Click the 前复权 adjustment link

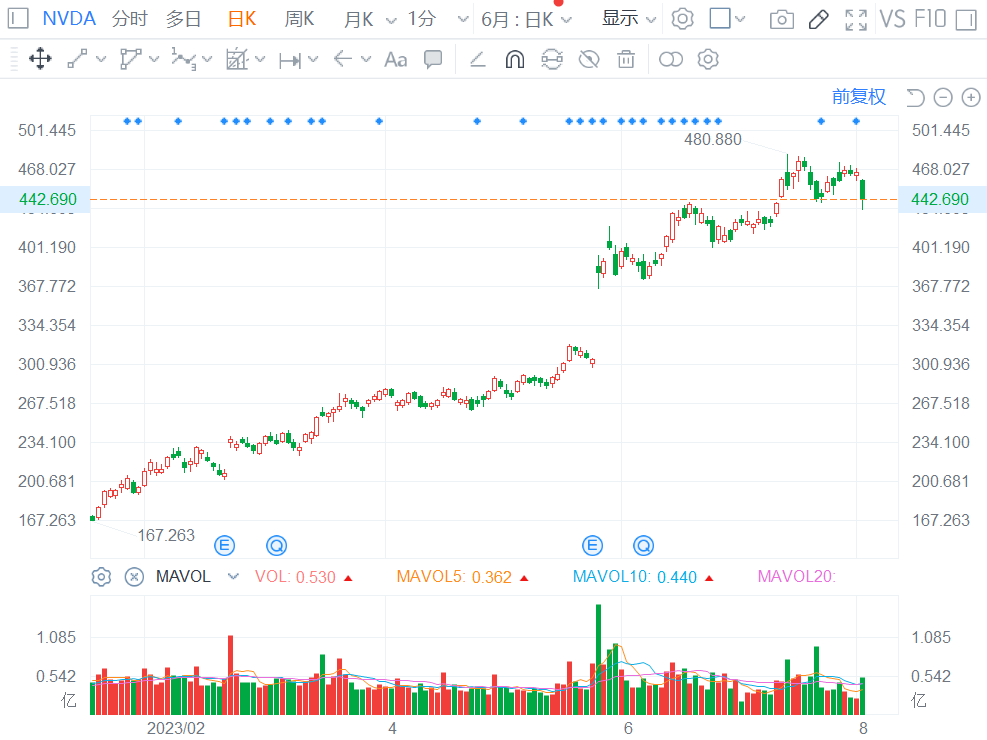click(x=859, y=97)
